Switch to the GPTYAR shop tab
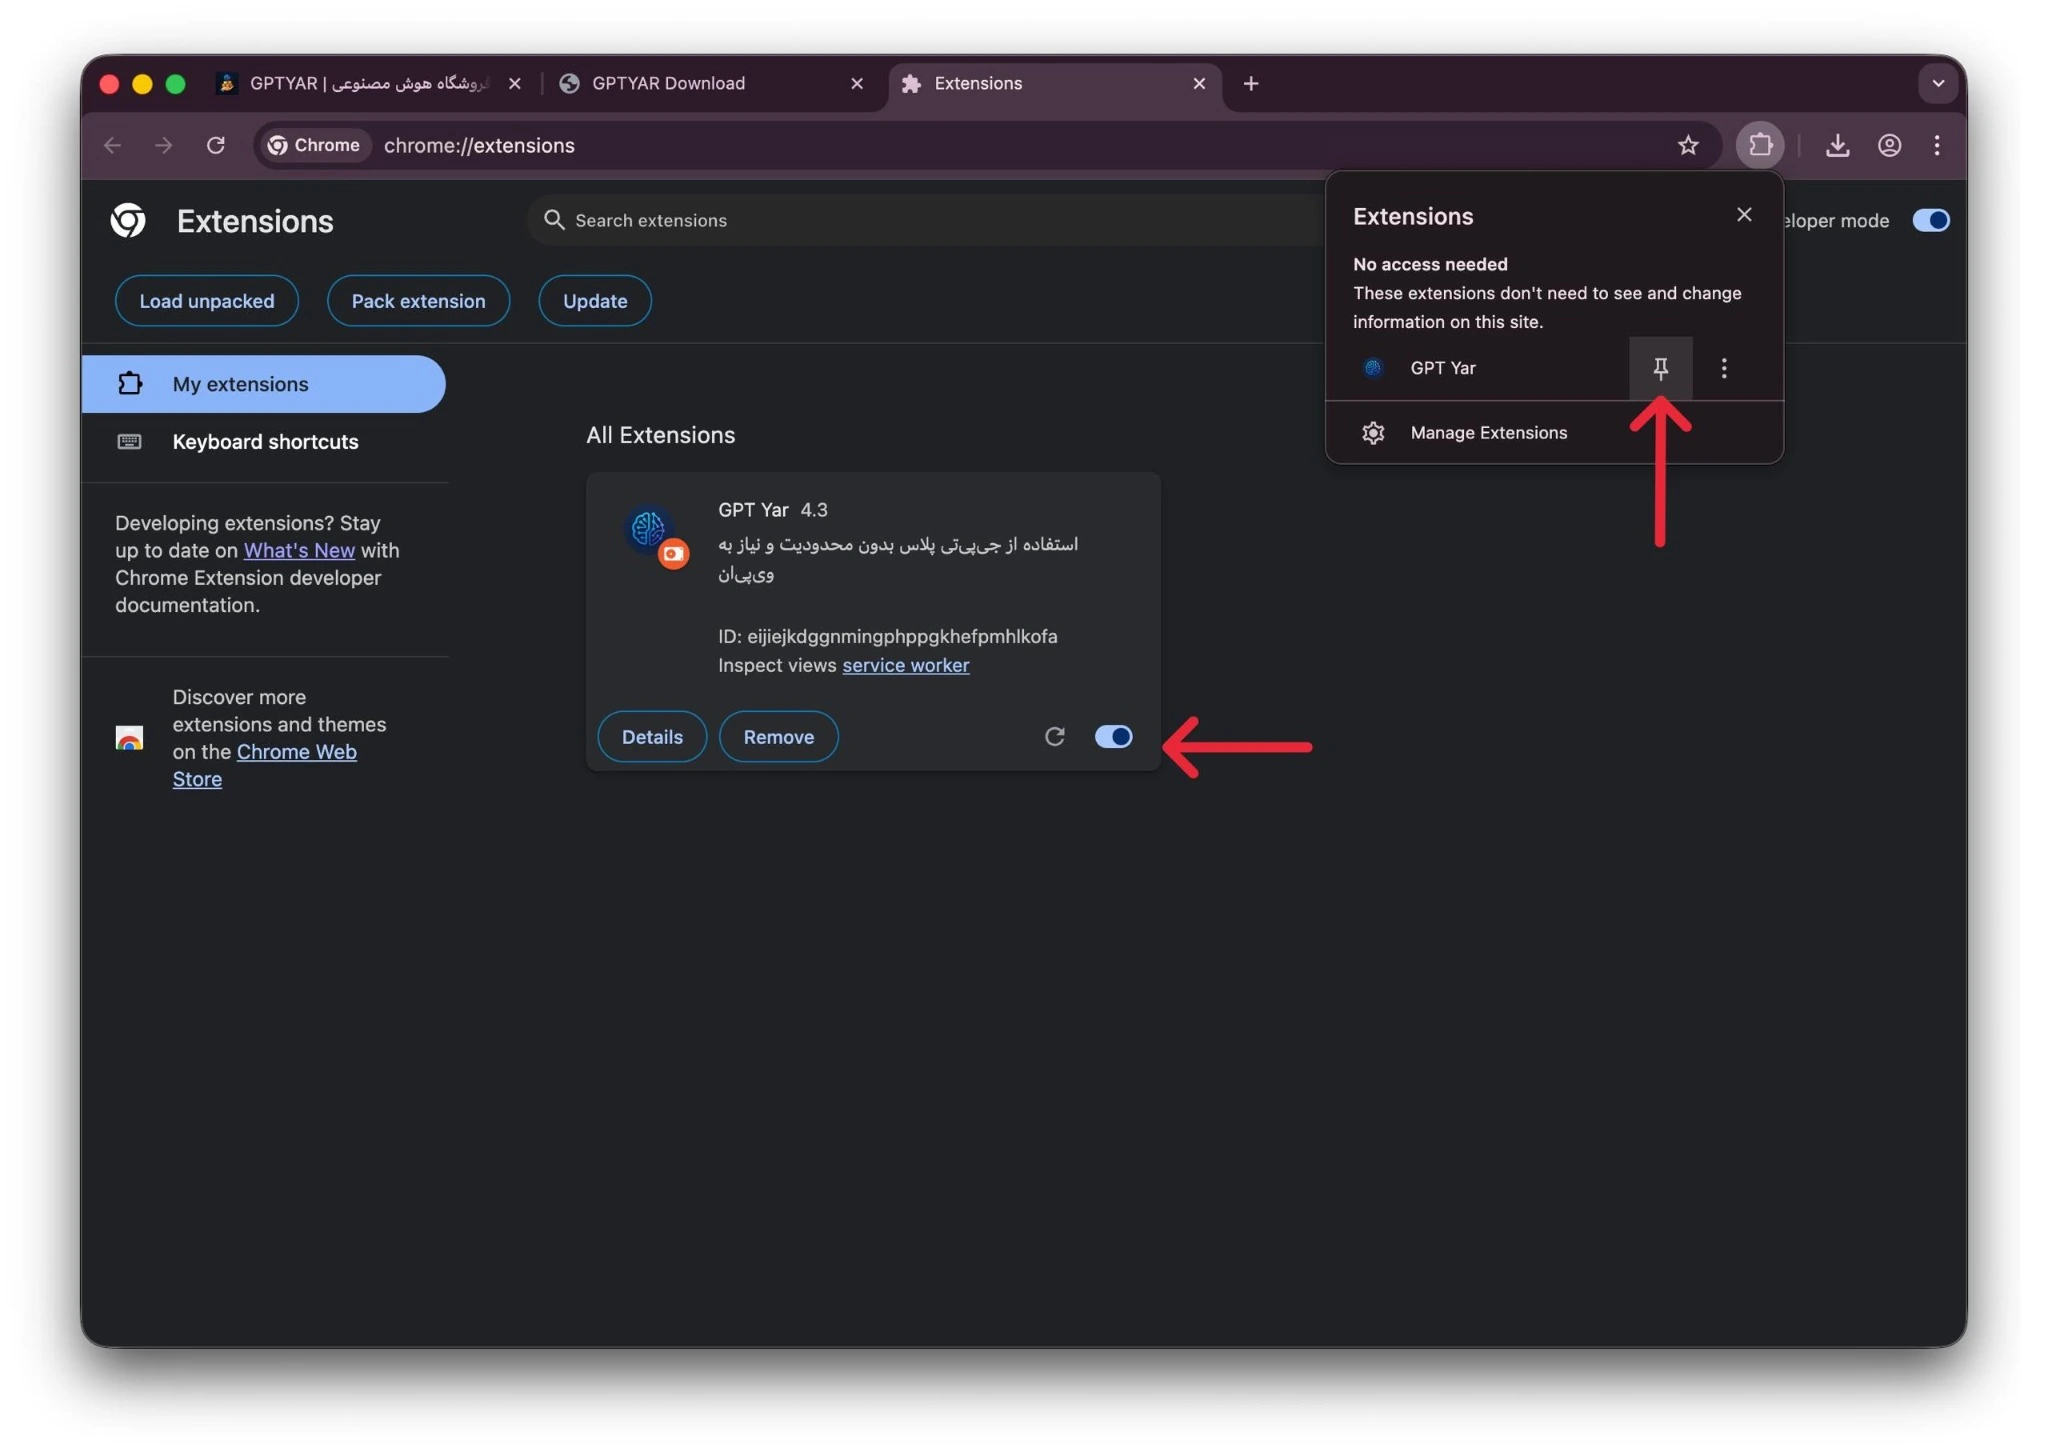The image size is (2048, 1454). pos(368,84)
